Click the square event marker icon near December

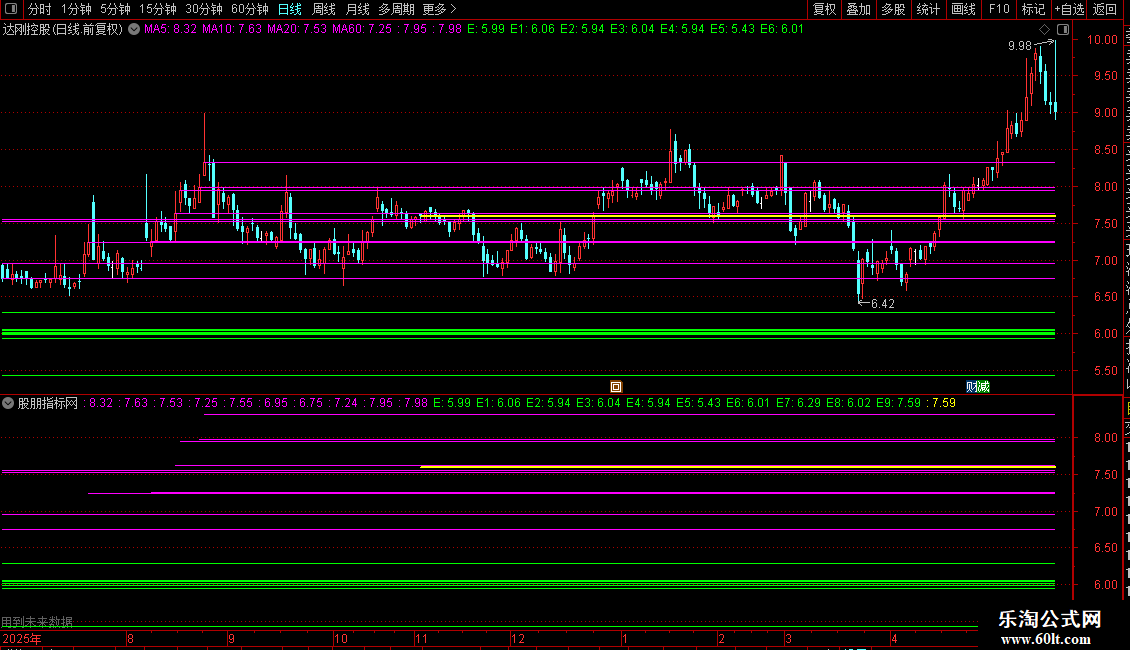(615, 387)
